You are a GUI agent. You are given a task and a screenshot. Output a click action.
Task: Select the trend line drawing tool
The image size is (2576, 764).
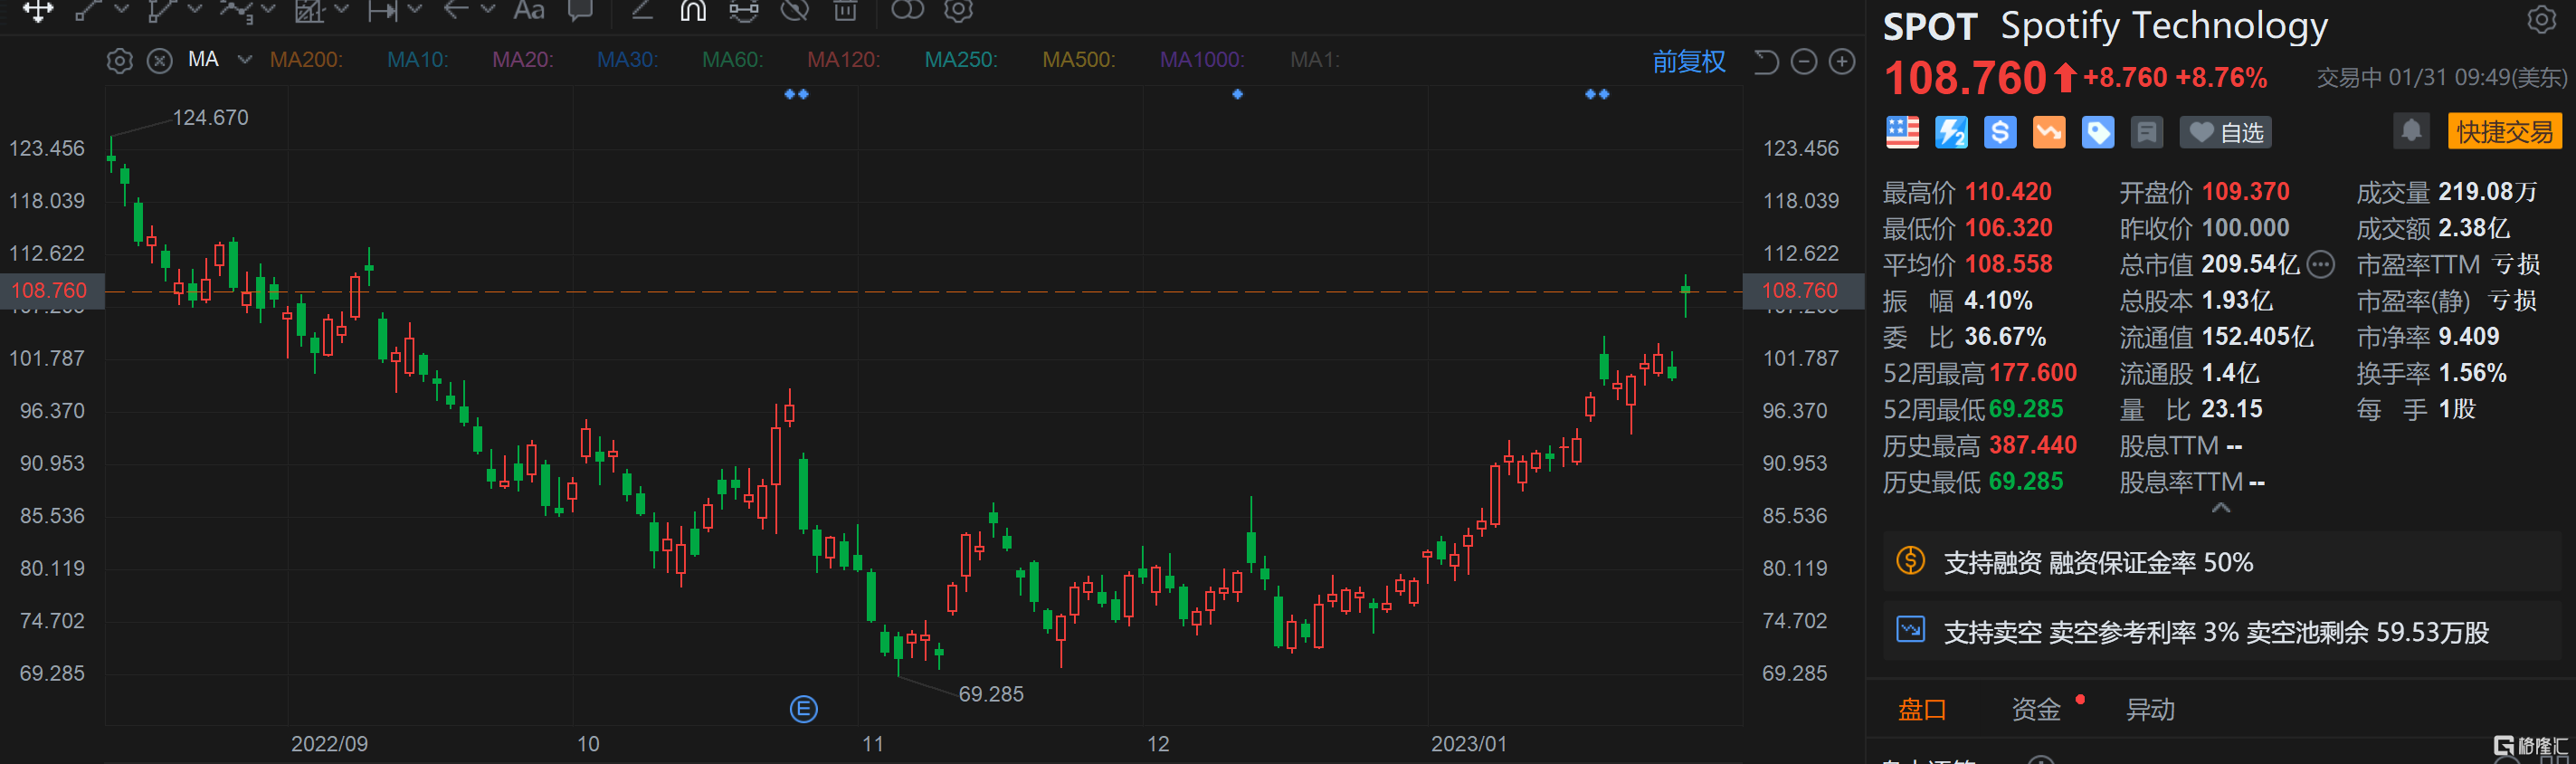89,10
